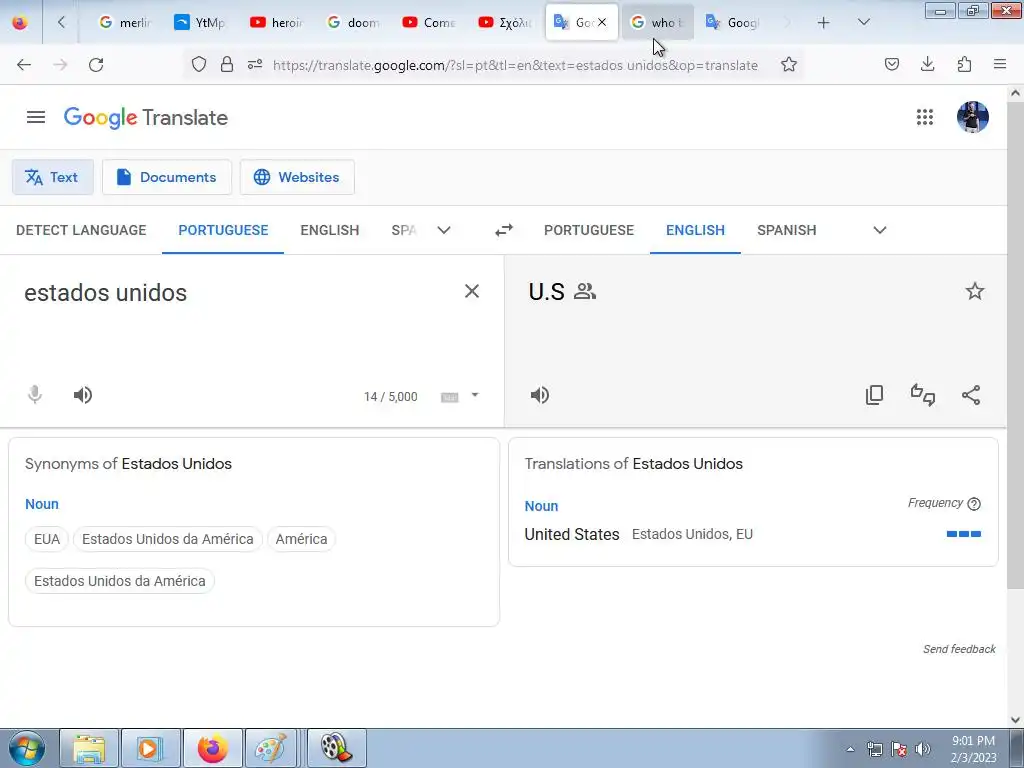1024x768 pixels.
Task: Listen to the source text pronunciation
Action: (82, 395)
